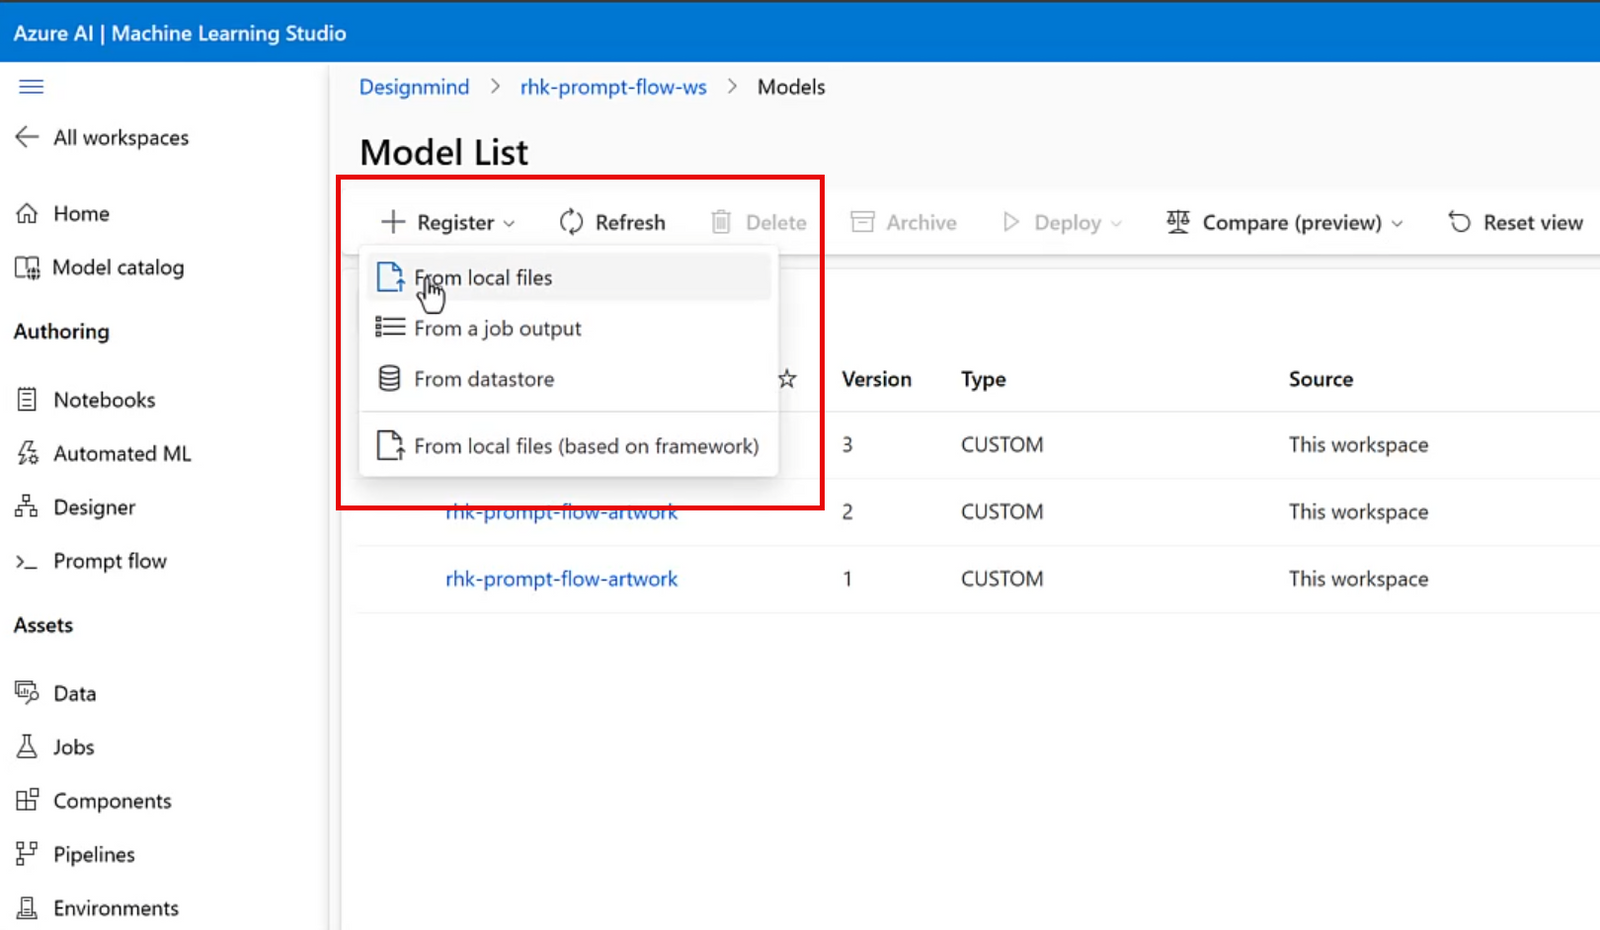This screenshot has width=1600, height=930.
Task: Select 'From a job output' in the menu
Action: (x=497, y=327)
